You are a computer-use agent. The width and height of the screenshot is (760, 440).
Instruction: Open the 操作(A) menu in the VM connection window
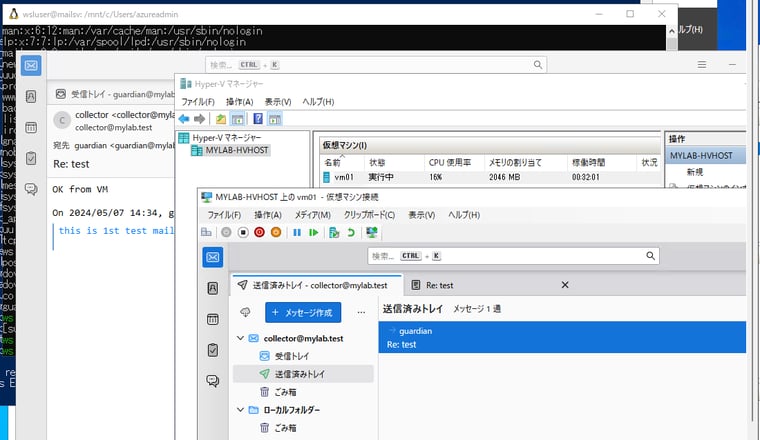coord(268,215)
